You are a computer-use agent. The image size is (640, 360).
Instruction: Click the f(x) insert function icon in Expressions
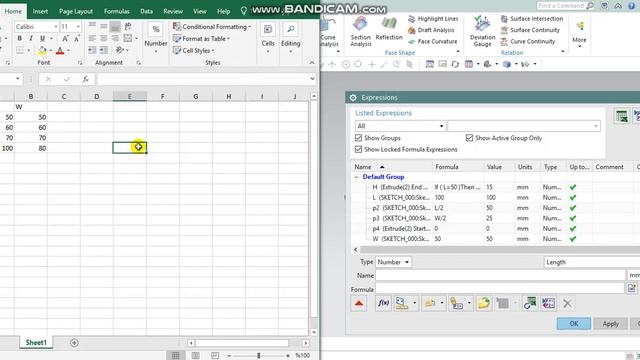(383, 303)
